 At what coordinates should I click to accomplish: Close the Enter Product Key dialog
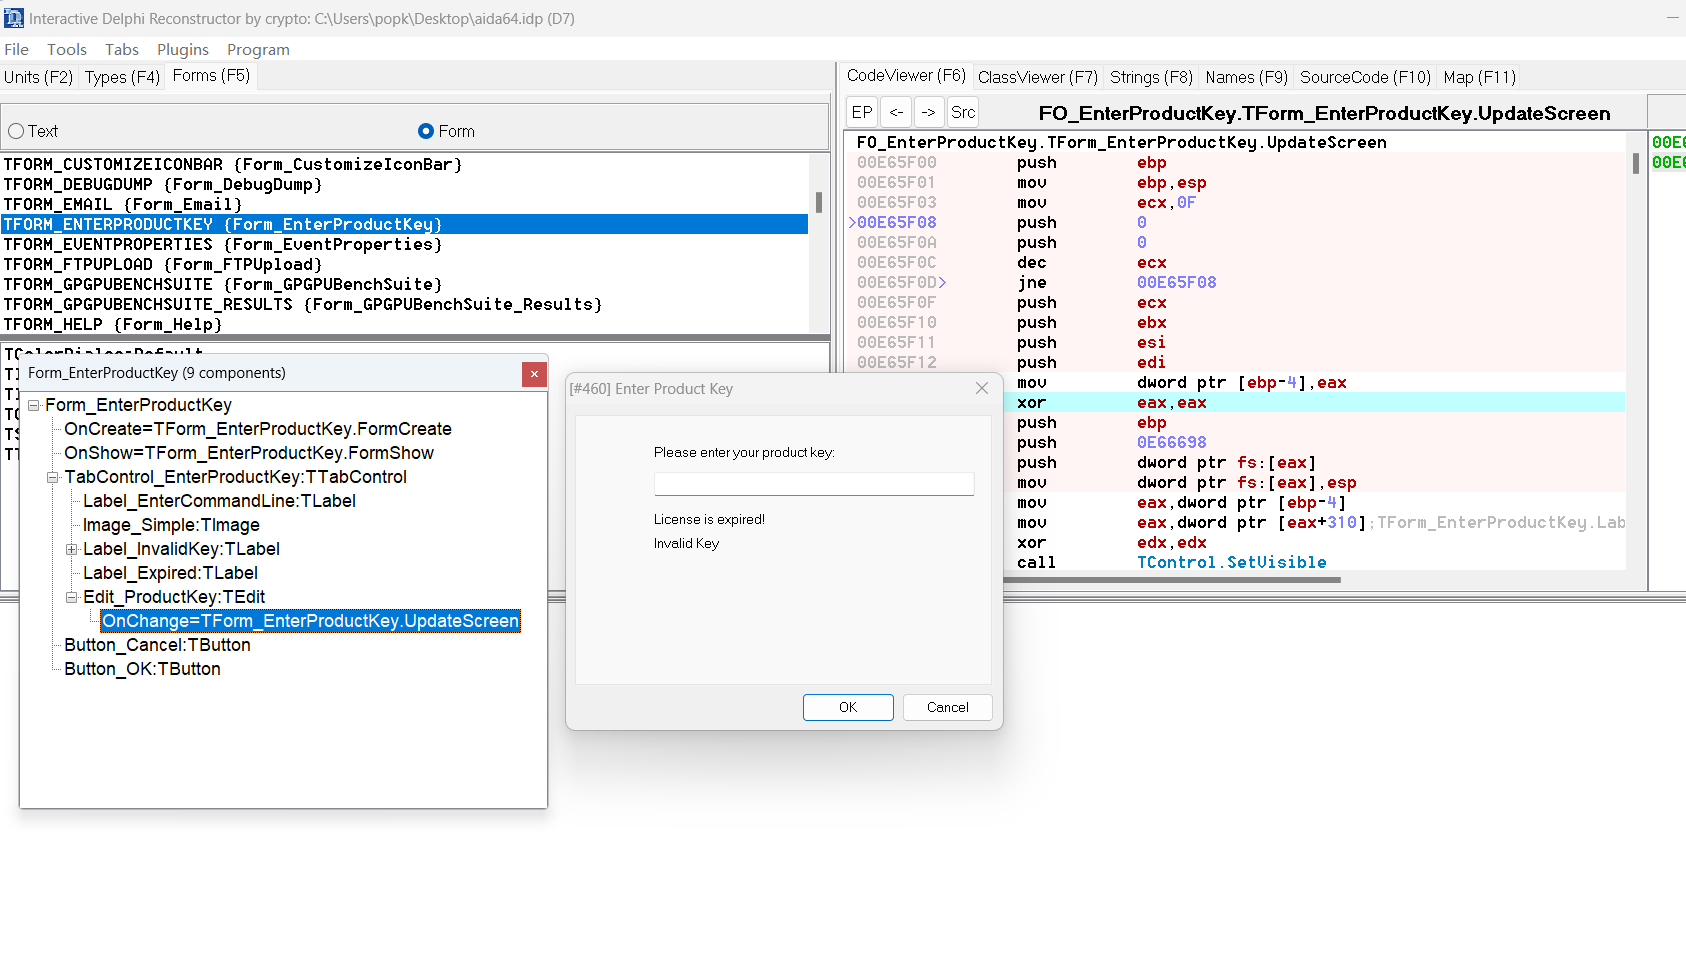pos(982,388)
